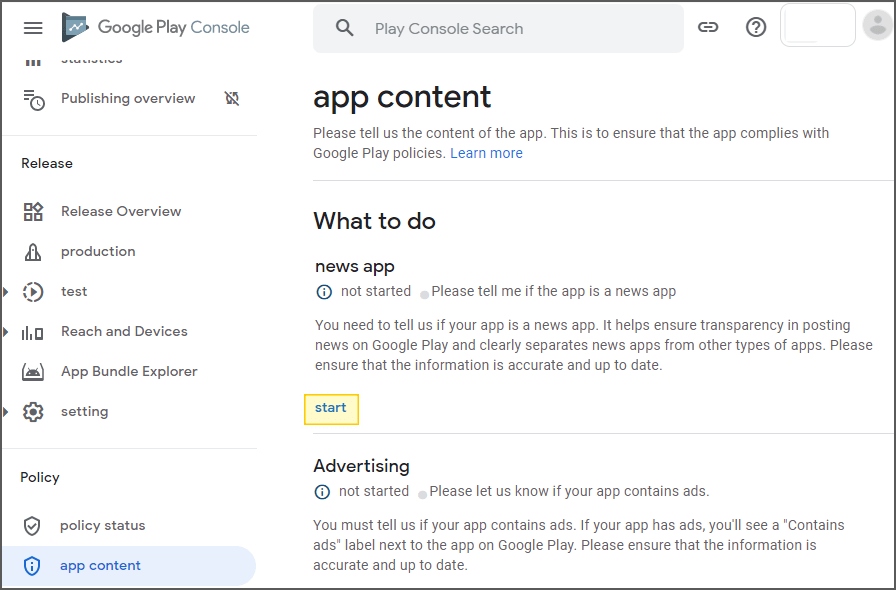
Task: Click the managed publishing off icon
Action: tap(232, 98)
